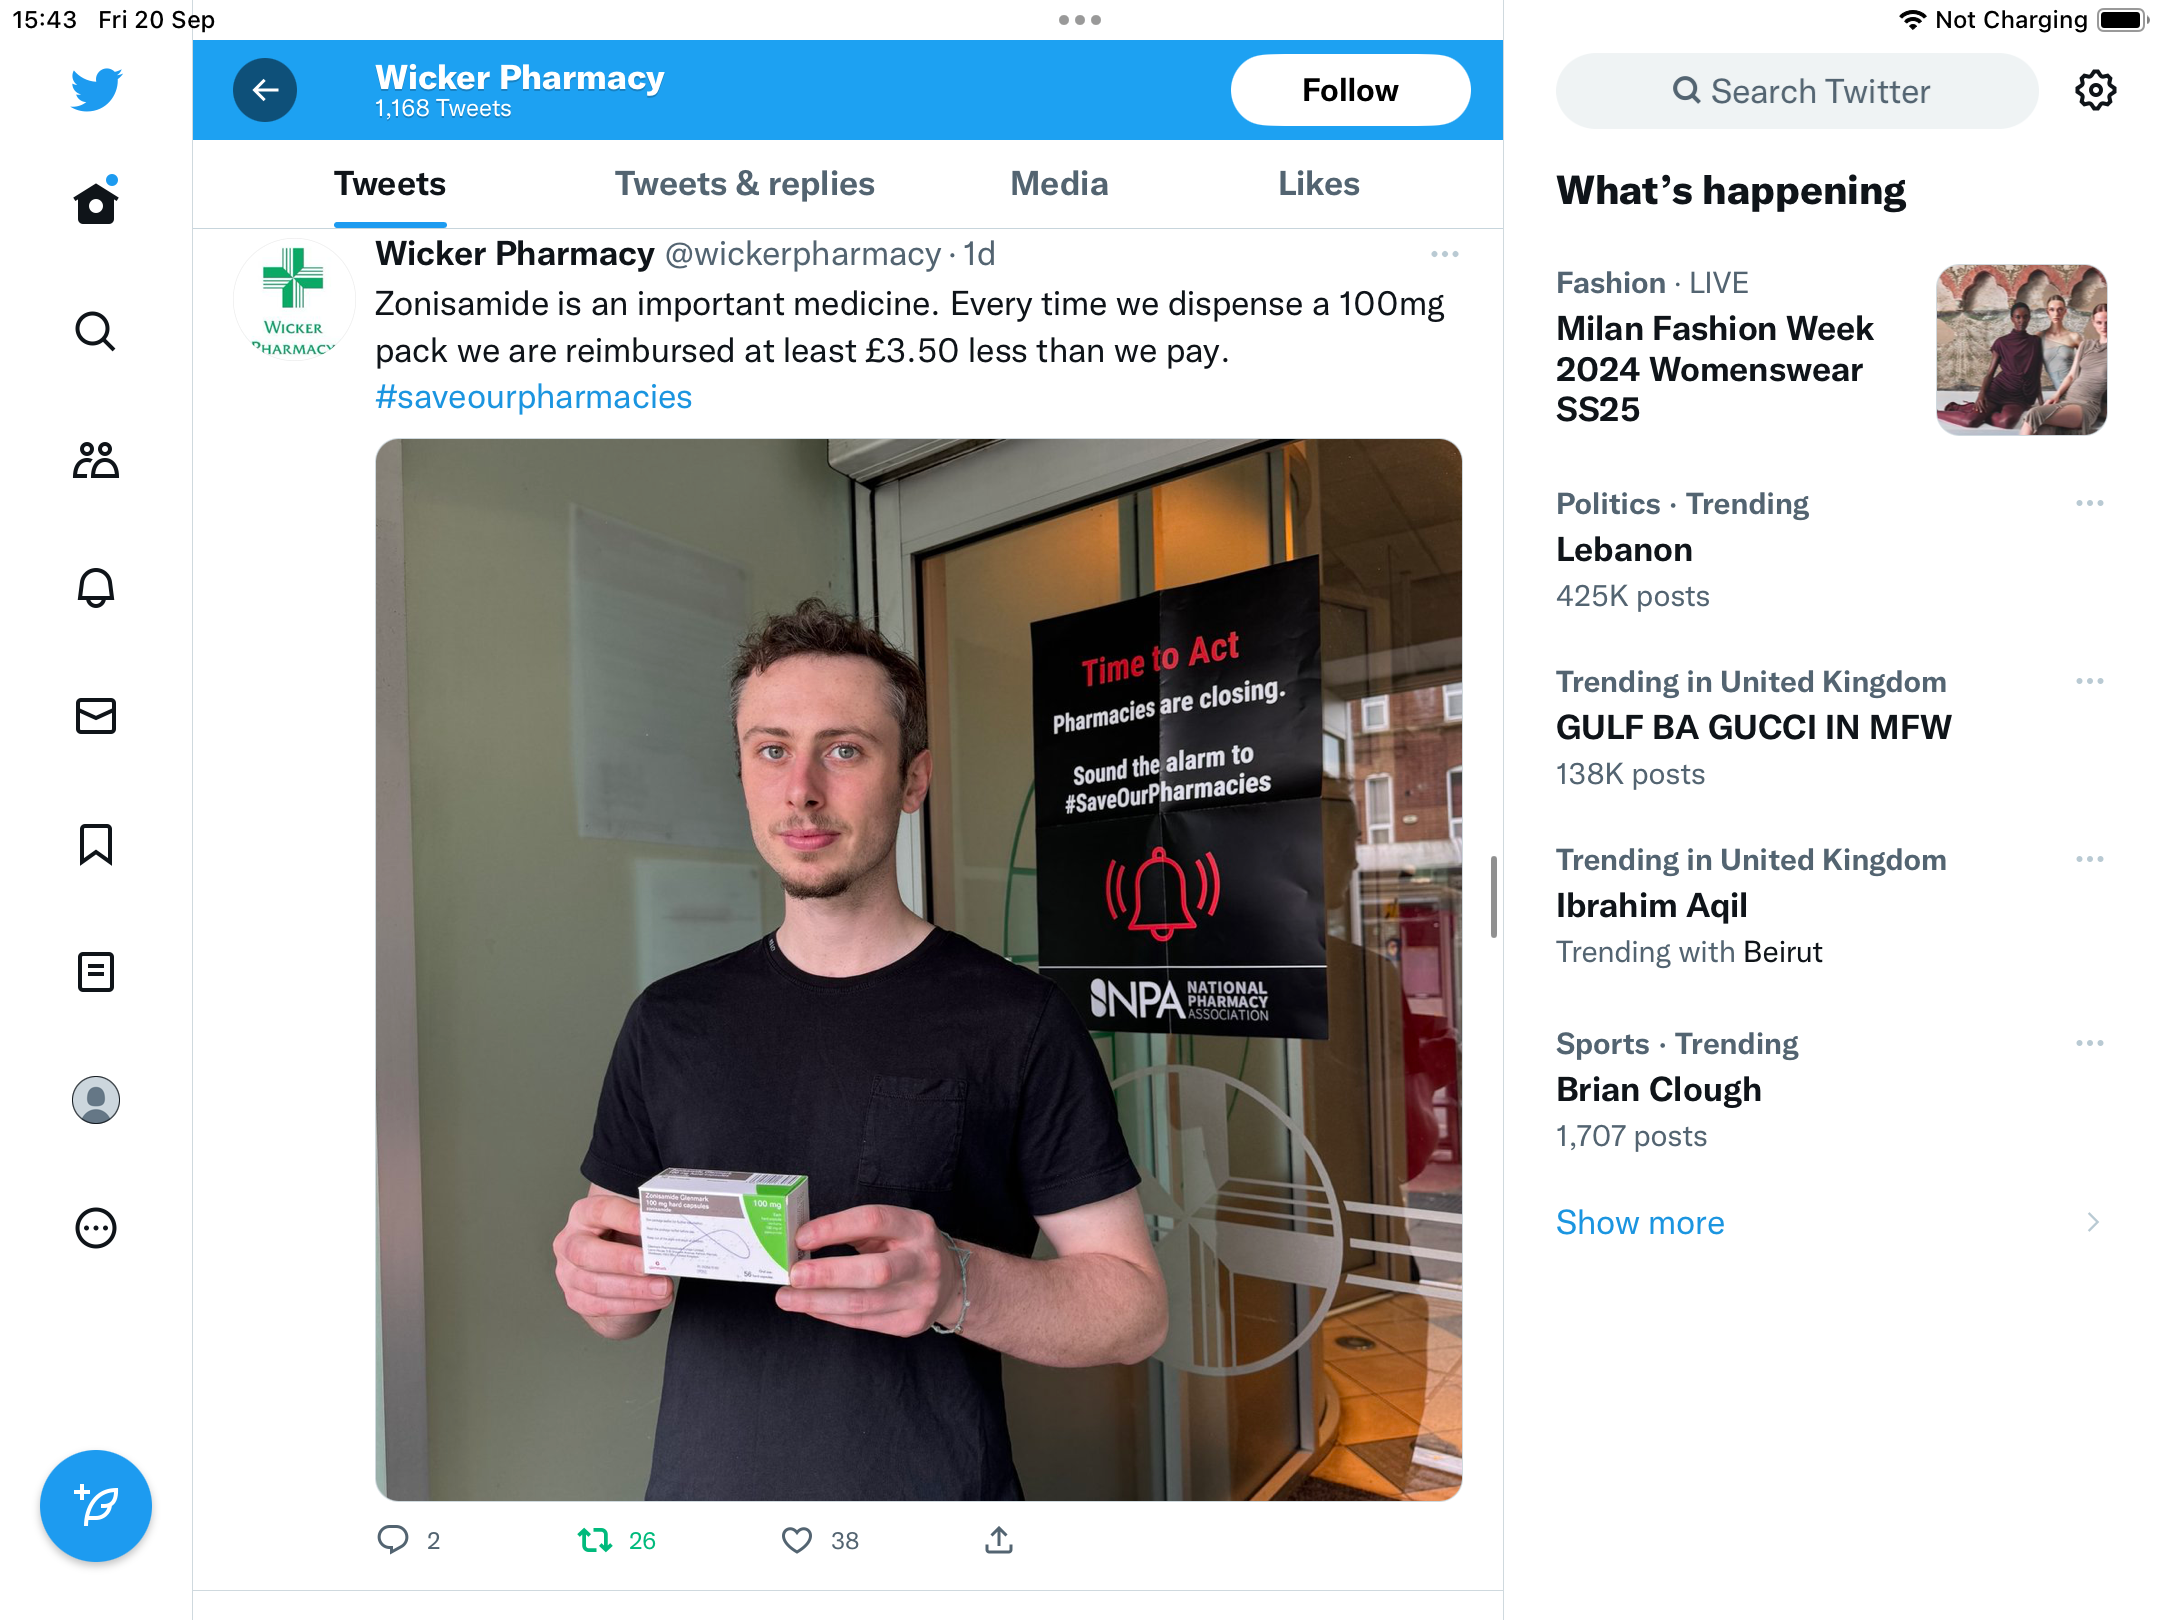Open the tweet's three-dot options menu
The width and height of the screenshot is (2160, 1620).
[1445, 254]
